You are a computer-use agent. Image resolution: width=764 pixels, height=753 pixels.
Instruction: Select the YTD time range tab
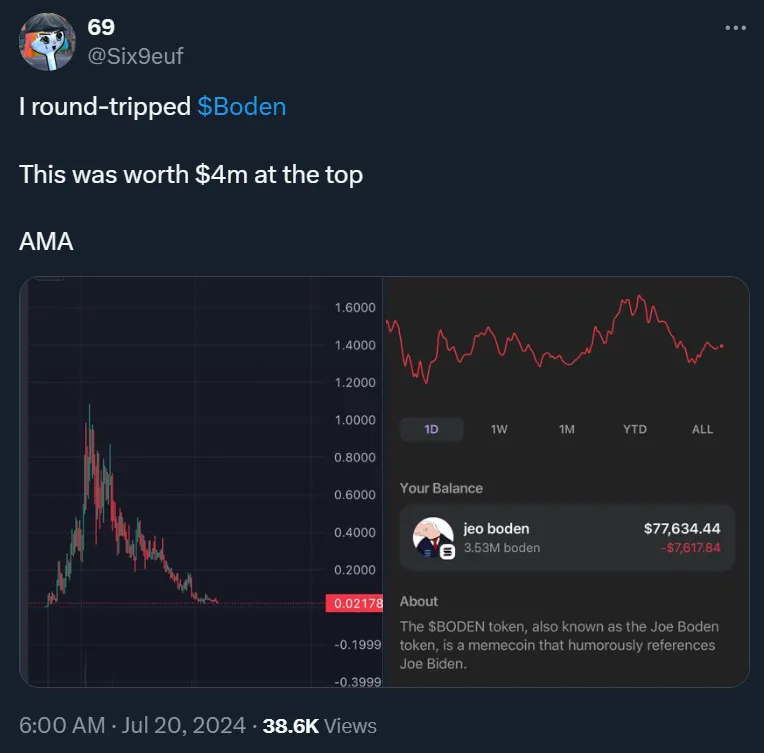635,429
